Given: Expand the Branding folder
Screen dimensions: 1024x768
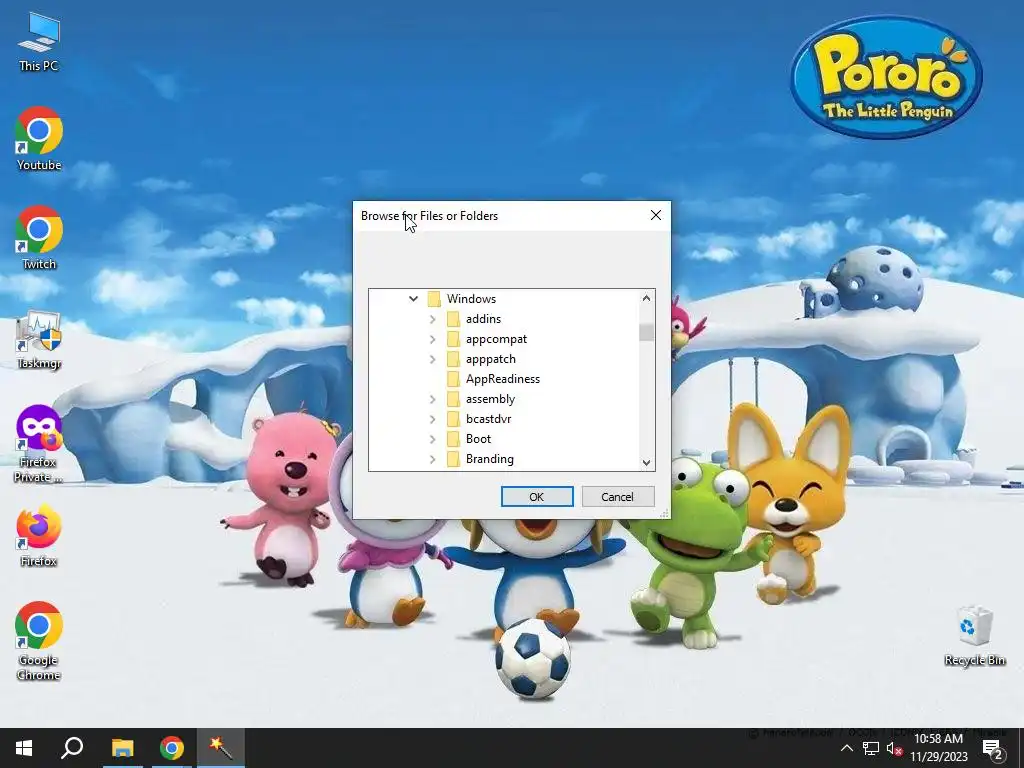Looking at the screenshot, I should tap(432, 459).
